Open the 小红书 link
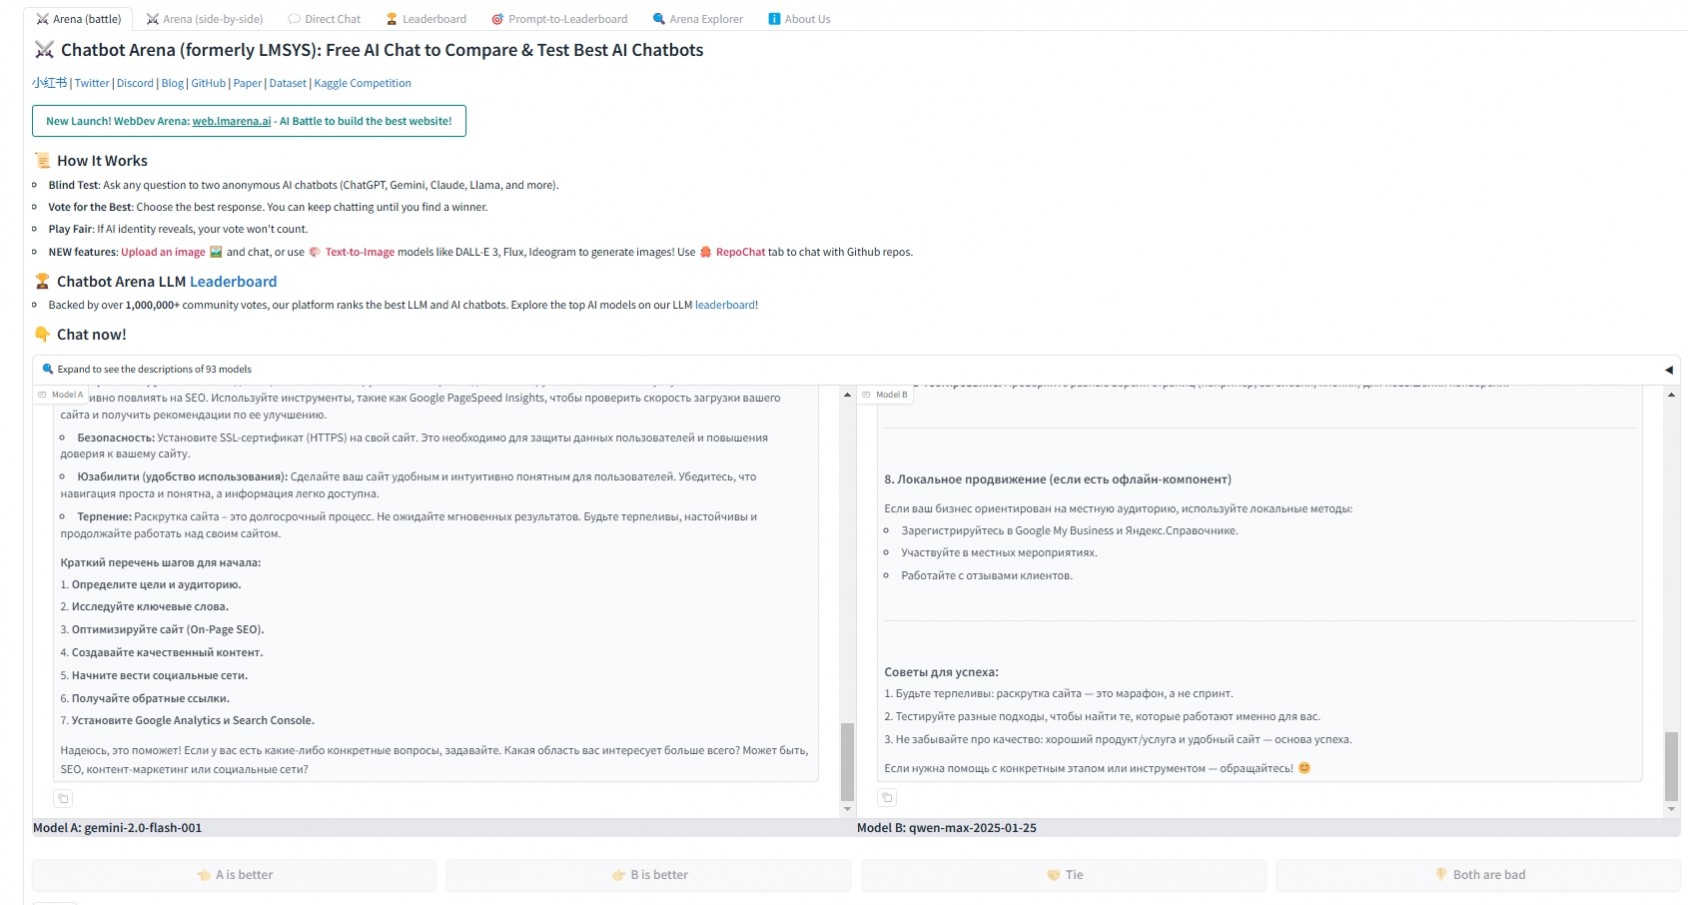This screenshot has height=905, width=1688. (x=49, y=83)
